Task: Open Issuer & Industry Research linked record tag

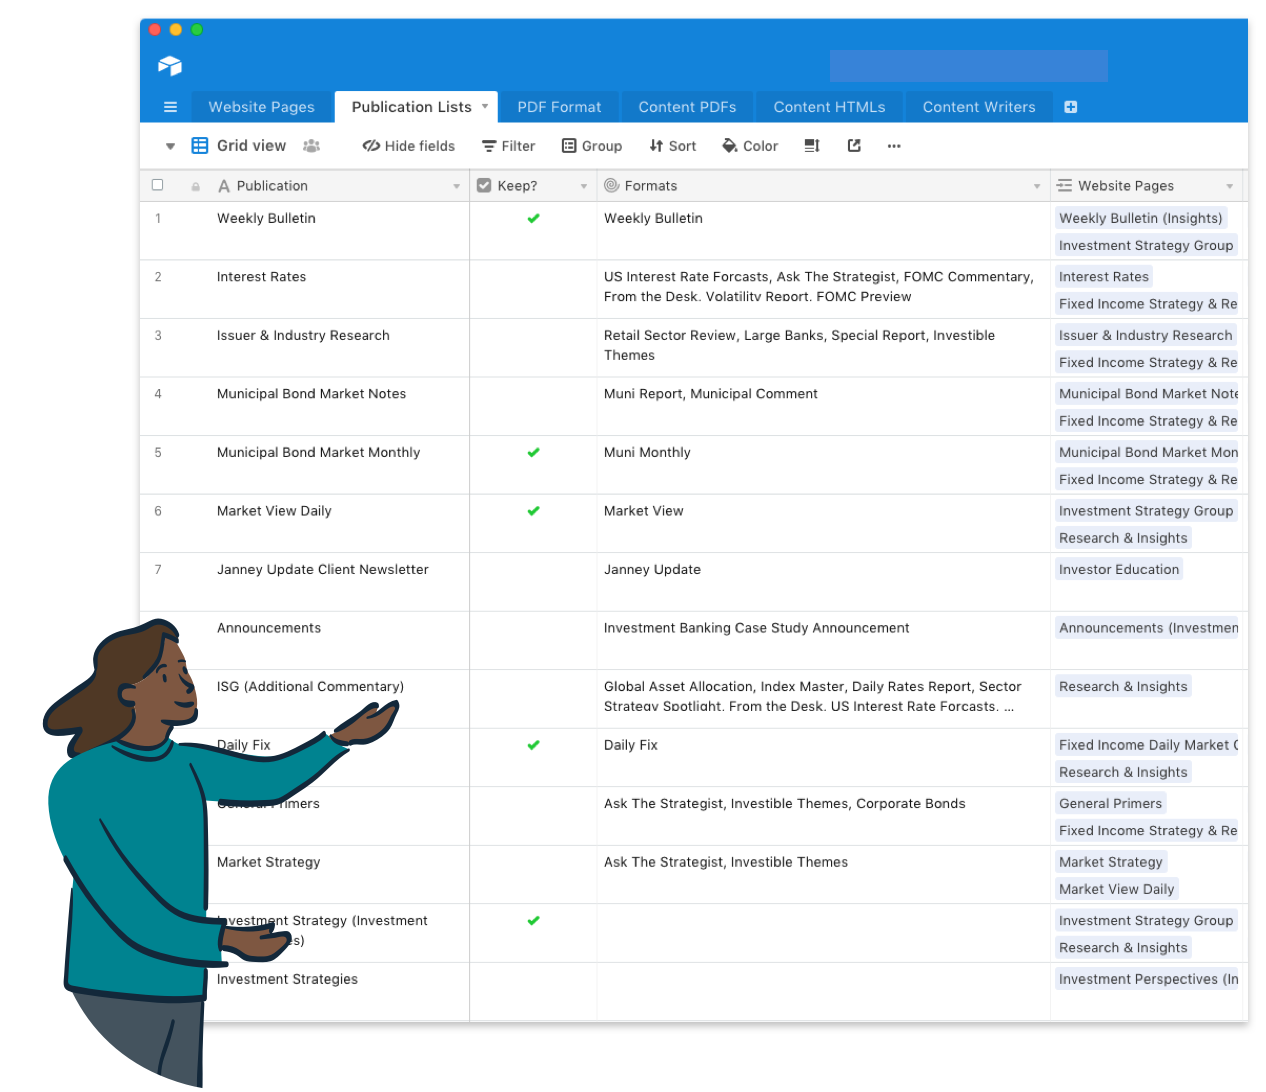Action: (x=1146, y=336)
